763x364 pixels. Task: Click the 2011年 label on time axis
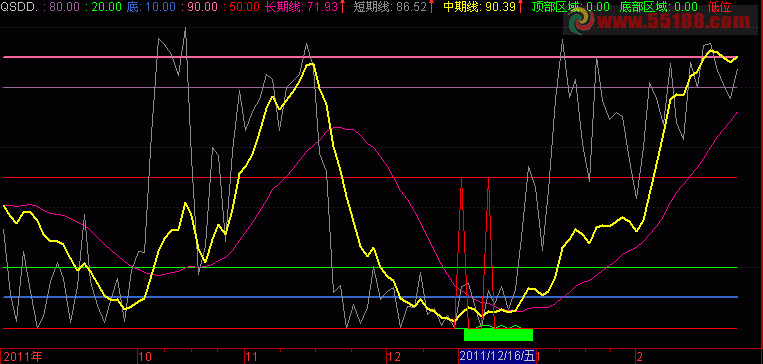point(23,357)
